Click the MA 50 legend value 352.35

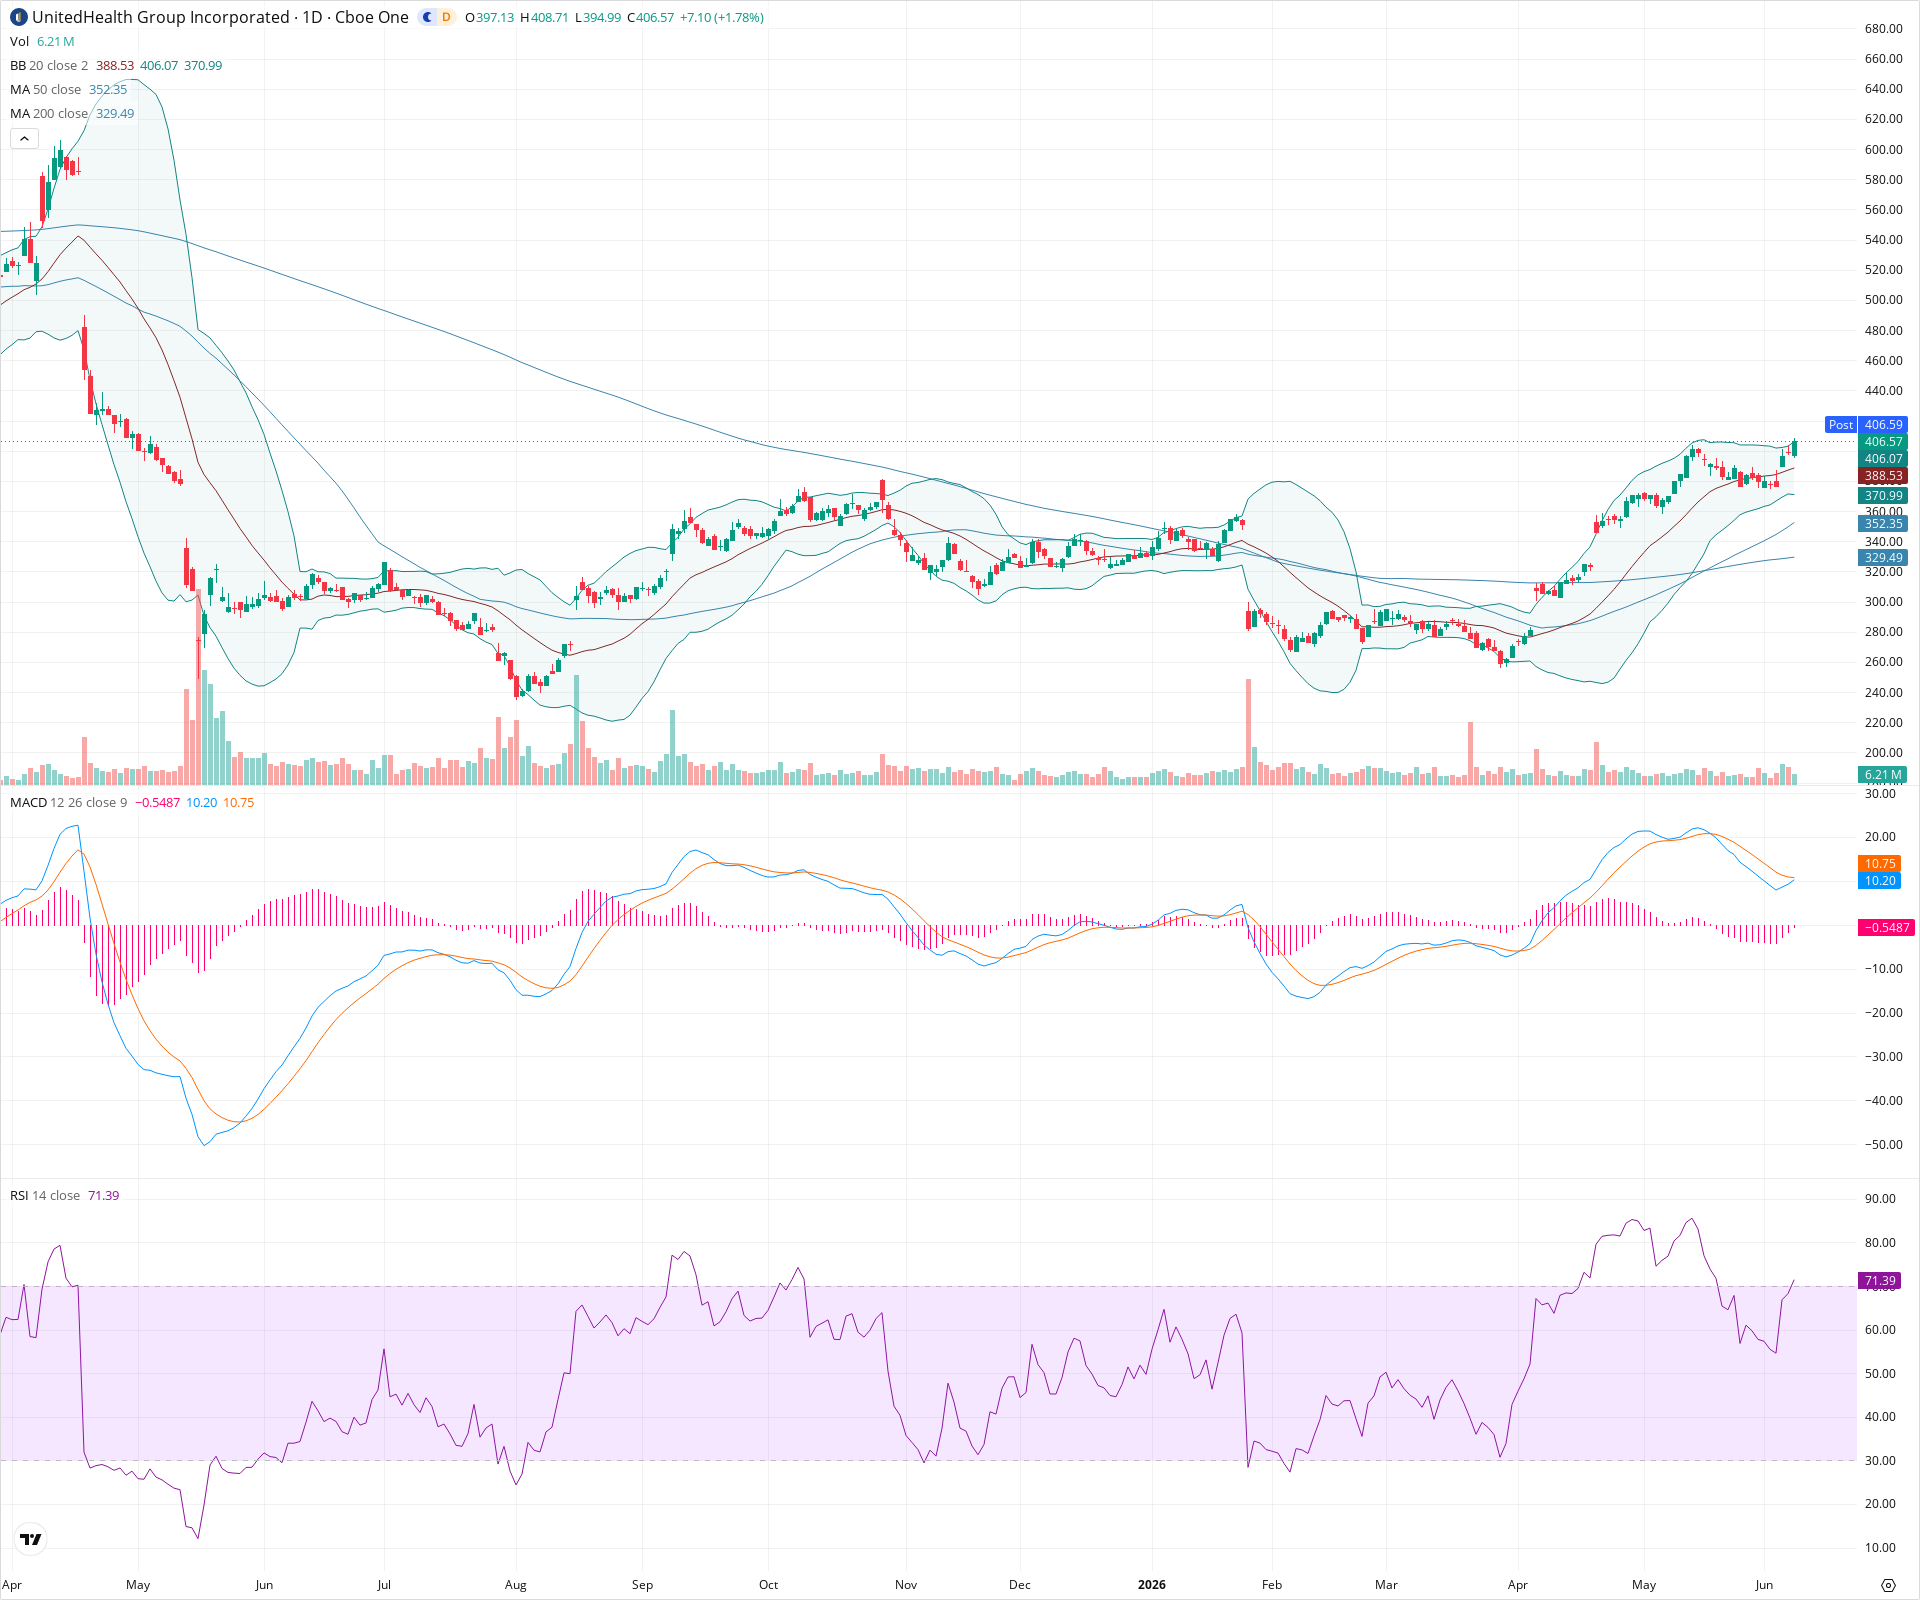[108, 89]
